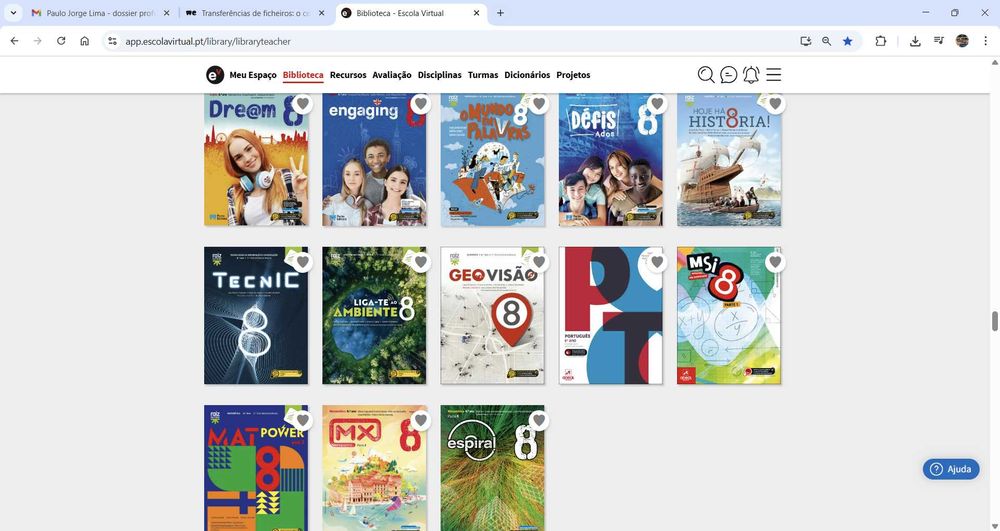Bookmark star icon in address bar
The height and width of the screenshot is (531, 1000).
tap(848, 41)
